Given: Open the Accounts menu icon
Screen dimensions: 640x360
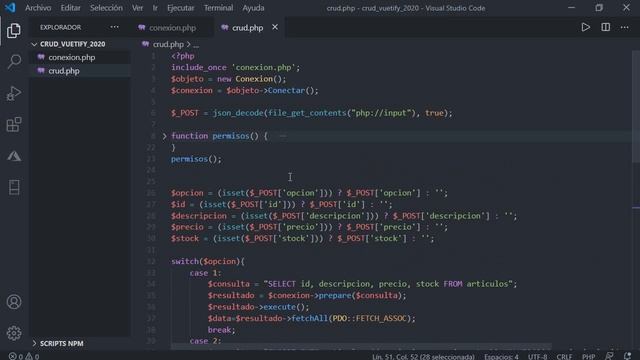Looking at the screenshot, I should point(14,302).
